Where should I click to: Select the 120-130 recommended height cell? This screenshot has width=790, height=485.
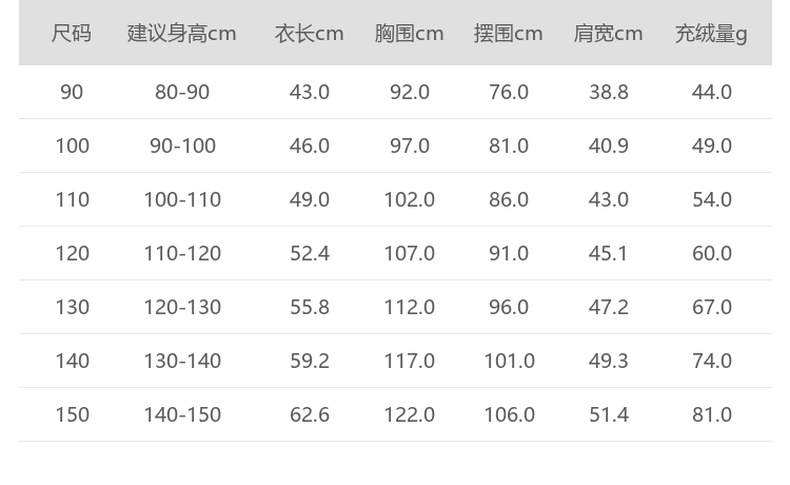pos(182,307)
